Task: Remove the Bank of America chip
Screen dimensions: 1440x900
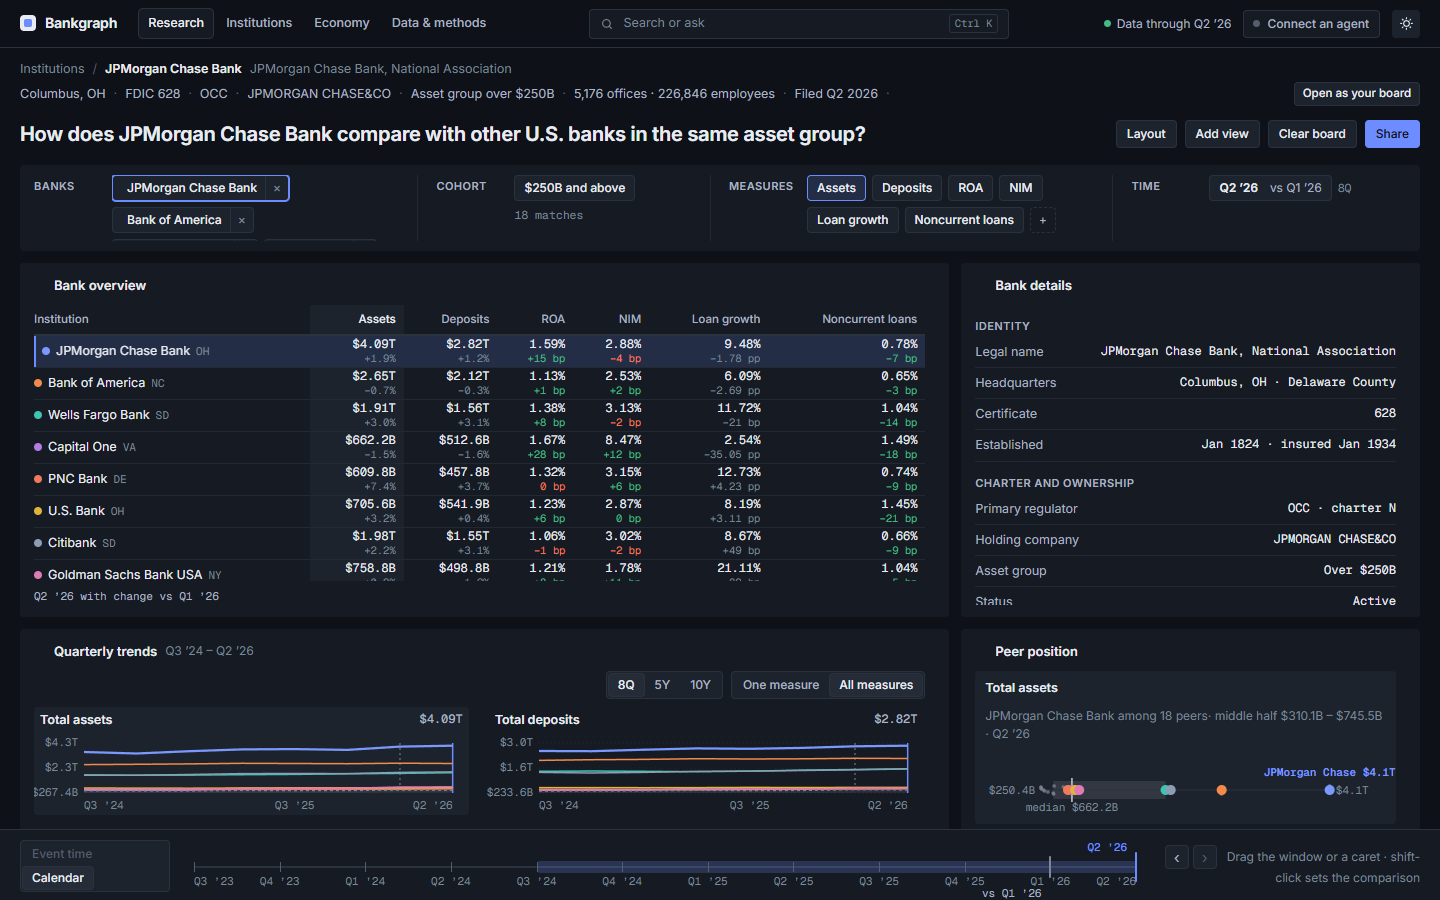Action: coord(242,220)
